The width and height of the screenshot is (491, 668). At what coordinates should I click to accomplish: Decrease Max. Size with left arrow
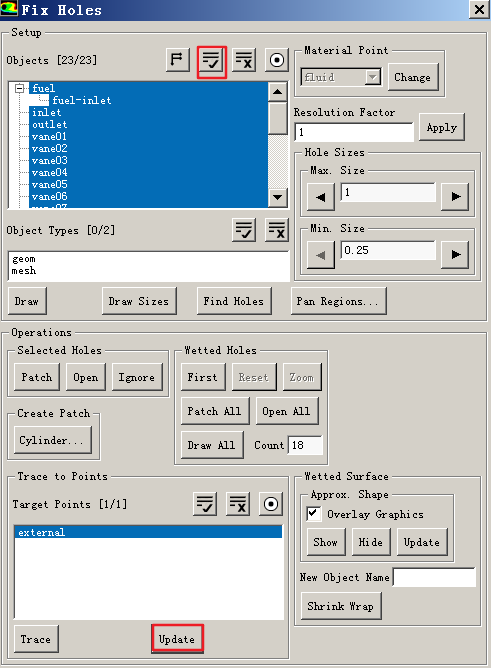tap(321, 197)
